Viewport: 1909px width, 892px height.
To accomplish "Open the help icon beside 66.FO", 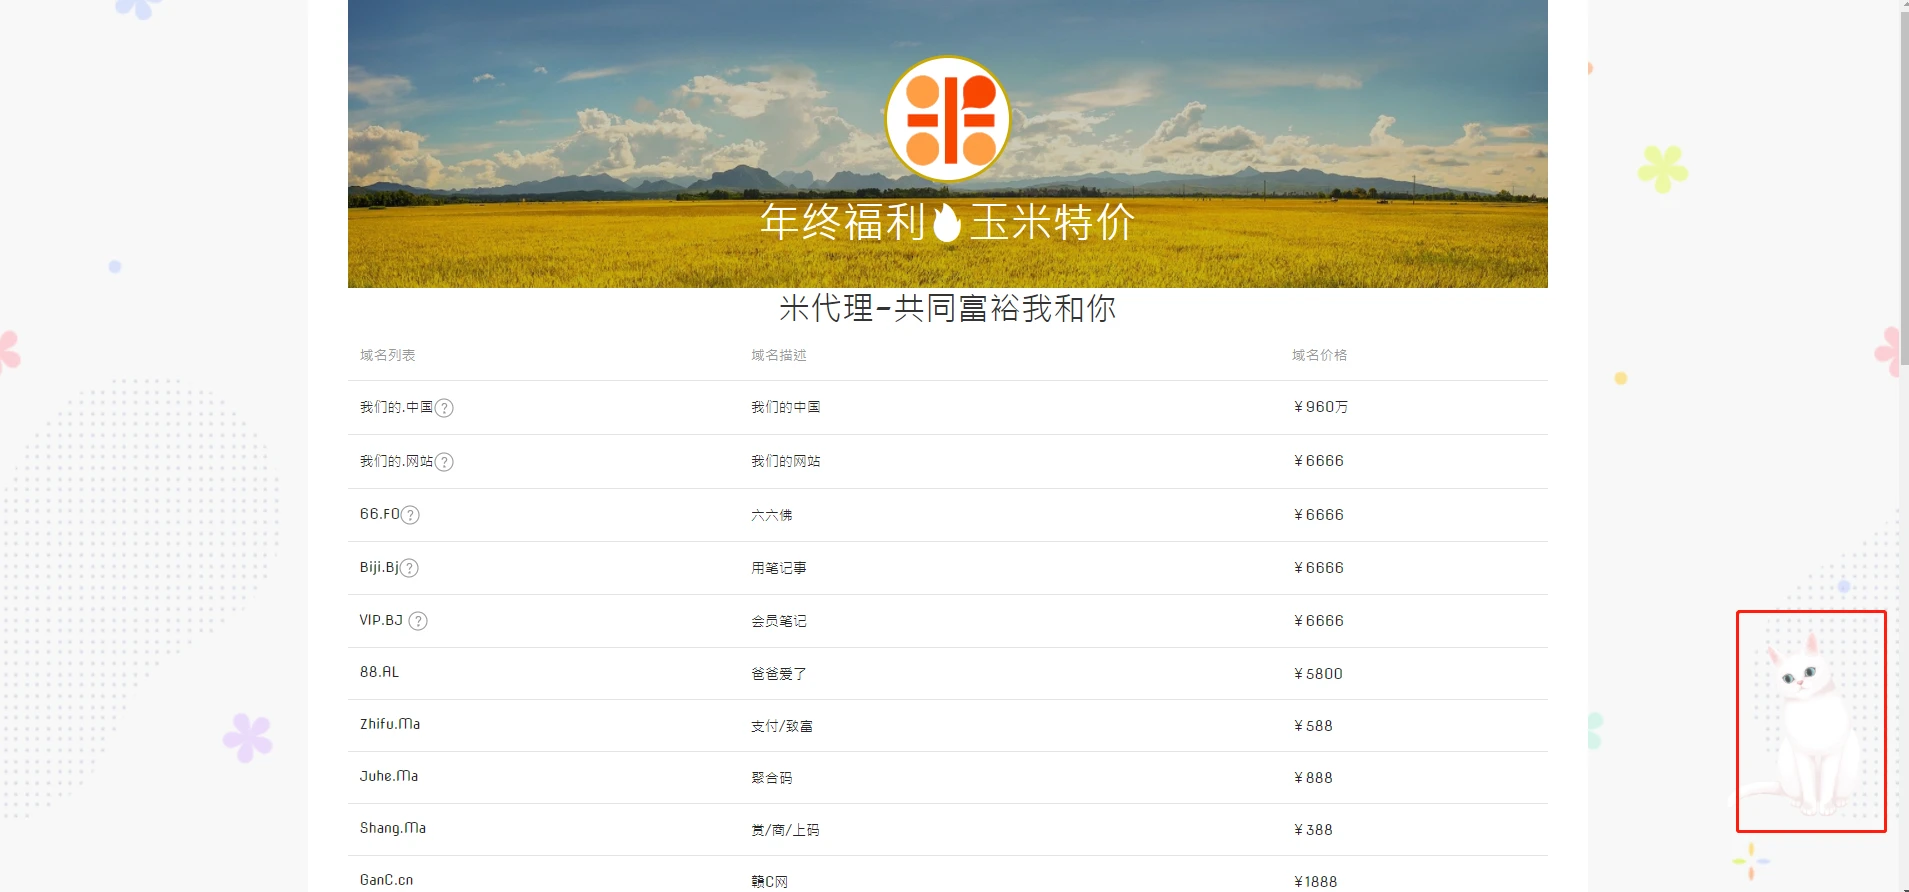I will [x=410, y=515].
